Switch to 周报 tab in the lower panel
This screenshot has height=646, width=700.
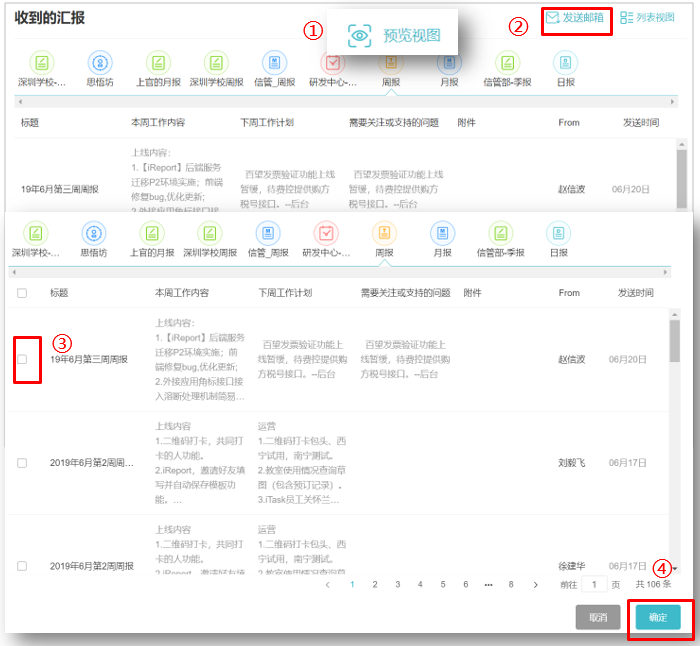384,233
